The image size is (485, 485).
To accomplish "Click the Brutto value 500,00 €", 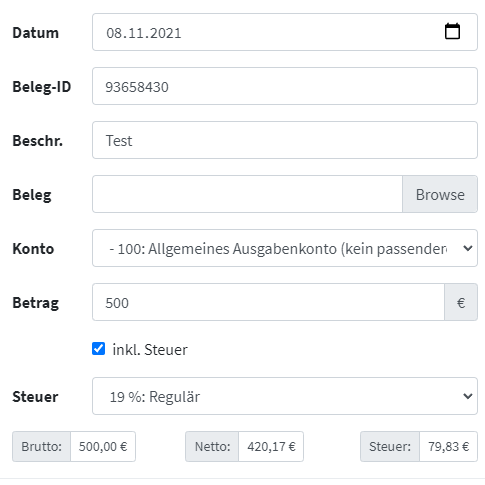I will tap(103, 446).
